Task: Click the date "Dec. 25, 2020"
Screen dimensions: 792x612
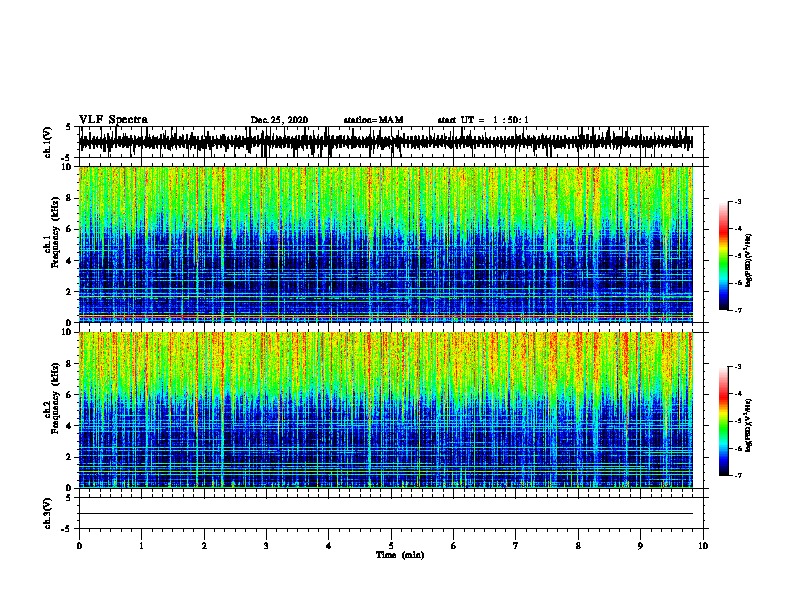Action: 279,120
